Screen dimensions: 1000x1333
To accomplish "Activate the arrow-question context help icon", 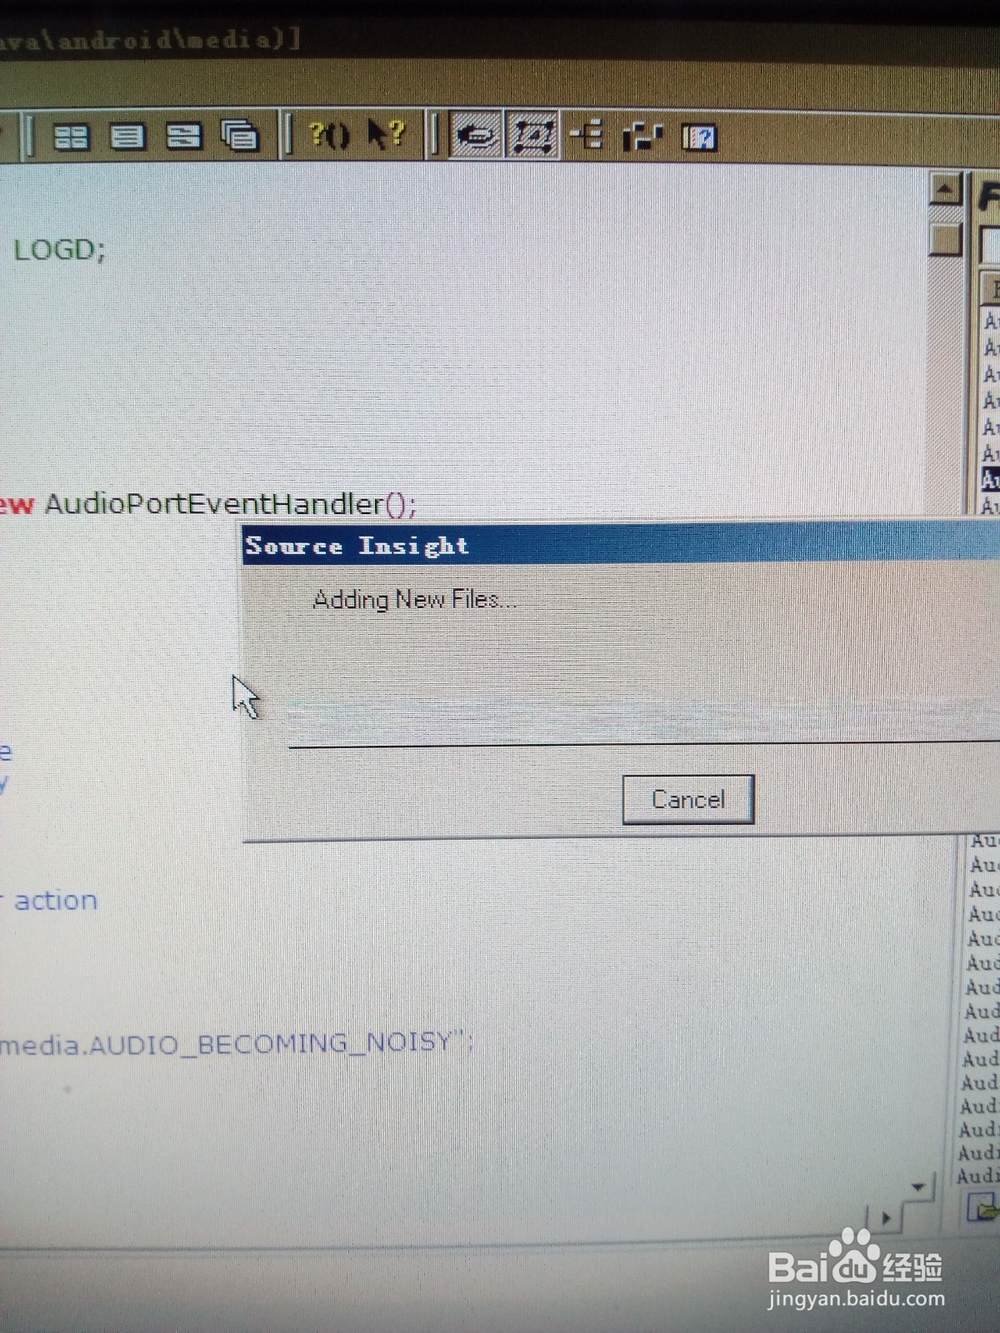I will tap(384, 133).
